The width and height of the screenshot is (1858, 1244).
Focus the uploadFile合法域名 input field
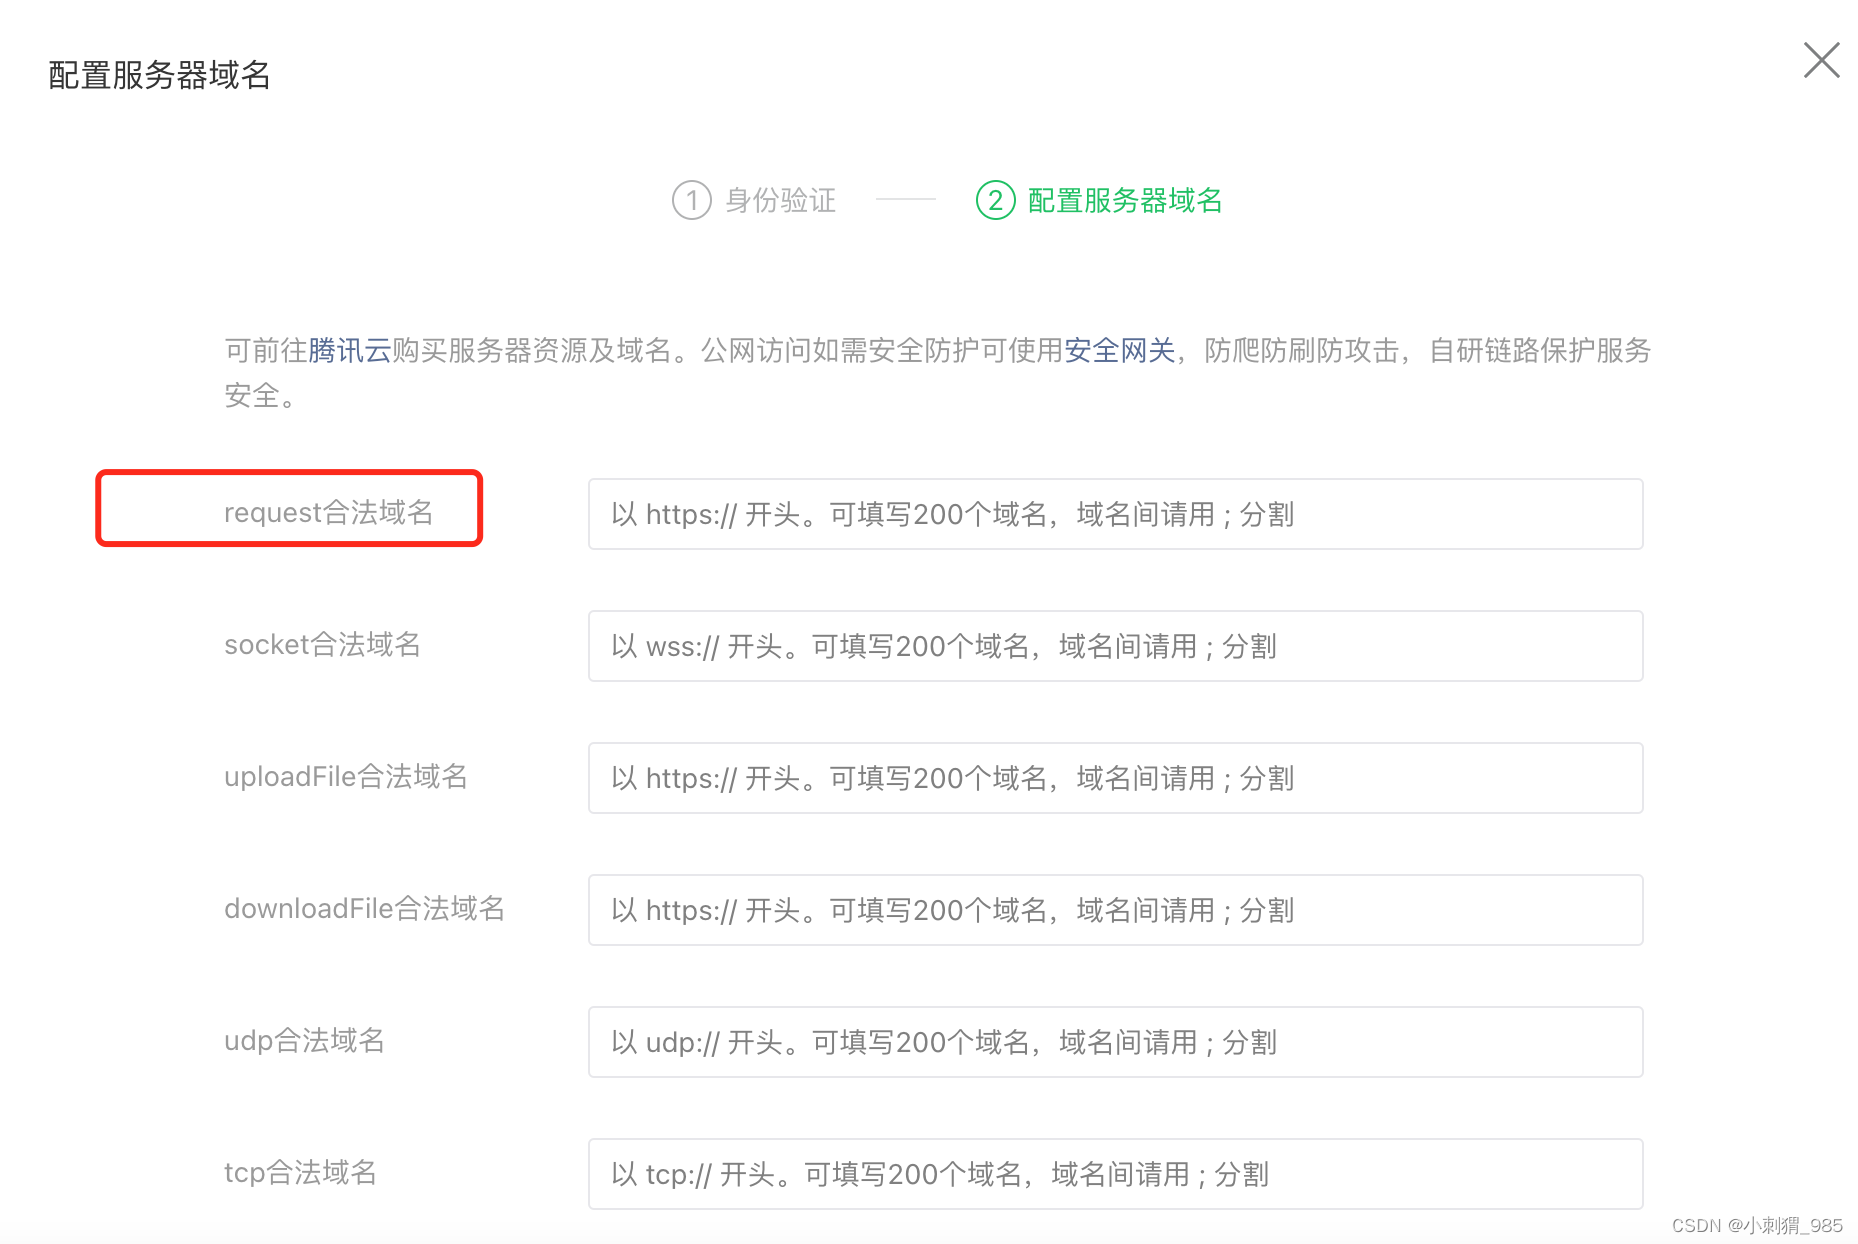1115,778
